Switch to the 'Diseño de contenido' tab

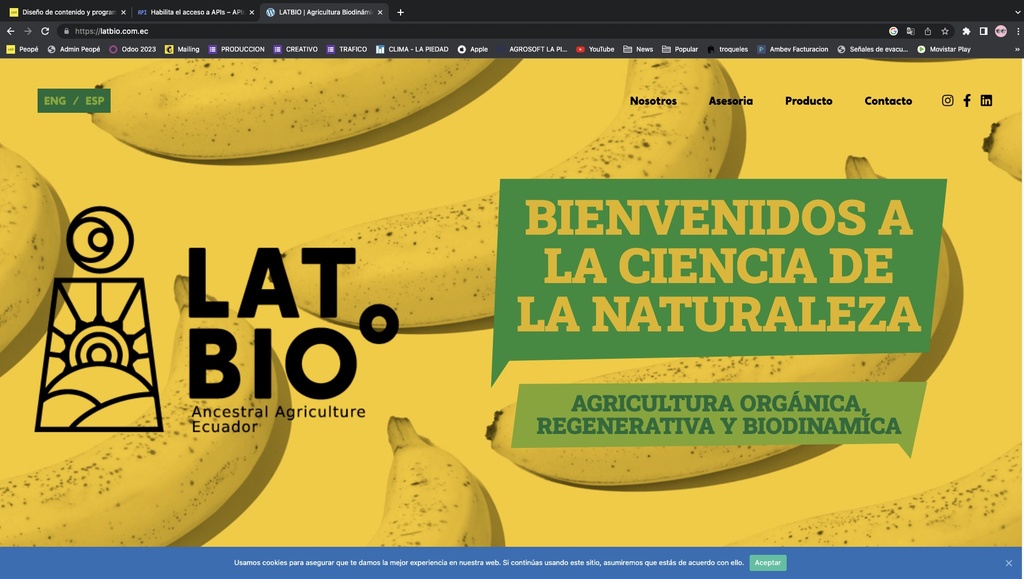coord(67,12)
